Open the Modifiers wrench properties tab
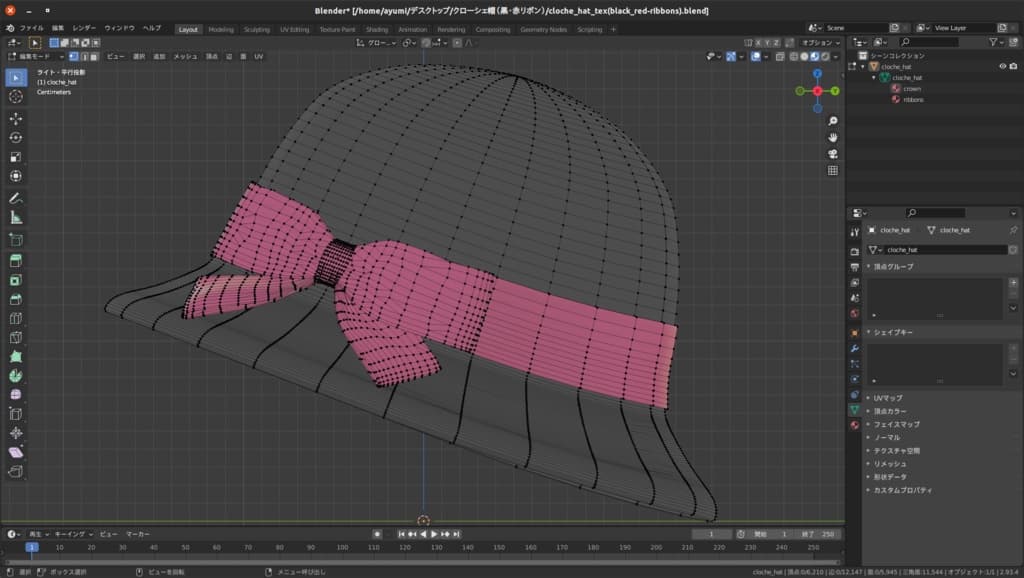 click(x=855, y=348)
